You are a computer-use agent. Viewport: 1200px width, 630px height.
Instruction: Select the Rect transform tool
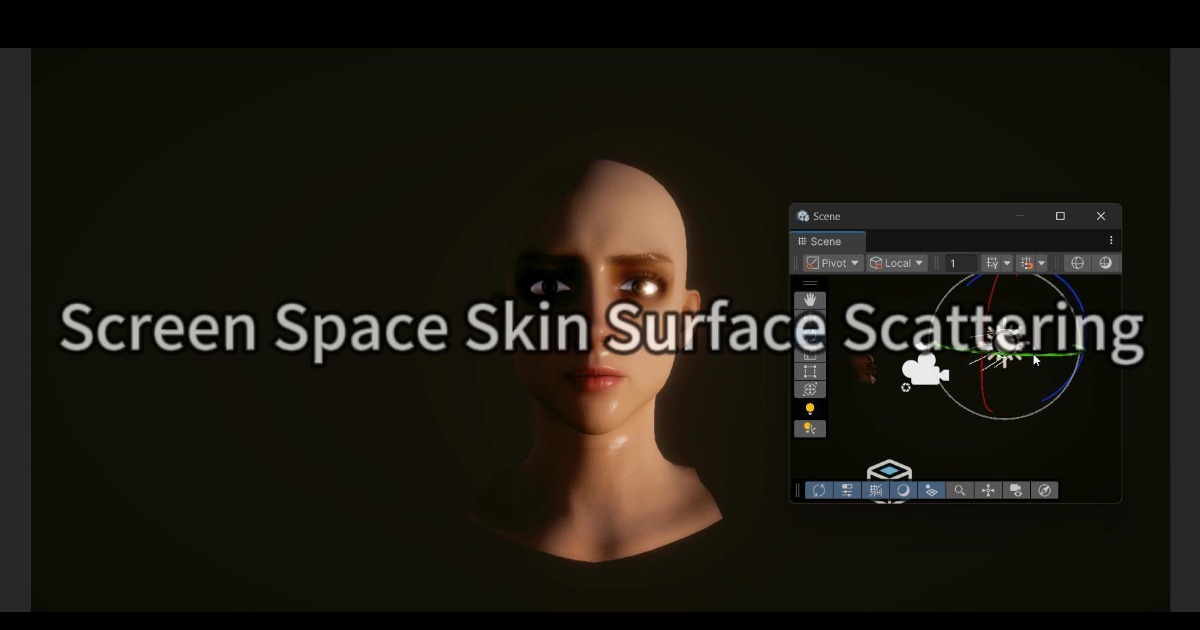[x=809, y=372]
